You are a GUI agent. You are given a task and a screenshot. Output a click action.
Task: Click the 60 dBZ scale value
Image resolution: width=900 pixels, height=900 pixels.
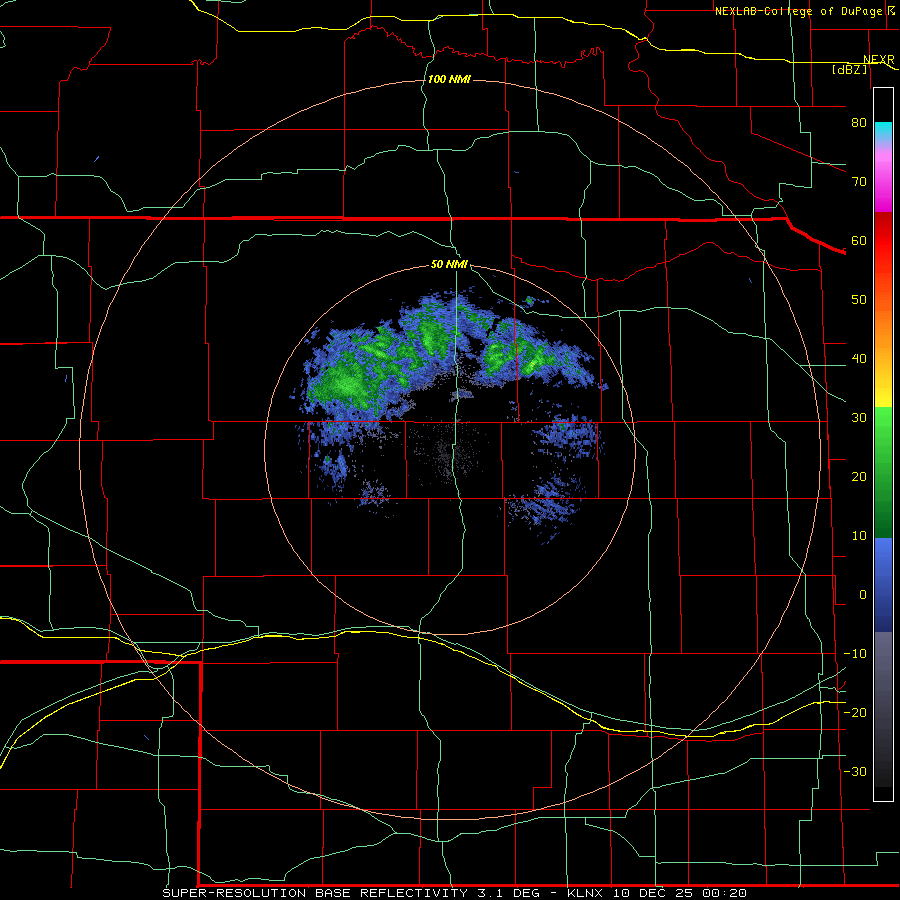tap(859, 240)
